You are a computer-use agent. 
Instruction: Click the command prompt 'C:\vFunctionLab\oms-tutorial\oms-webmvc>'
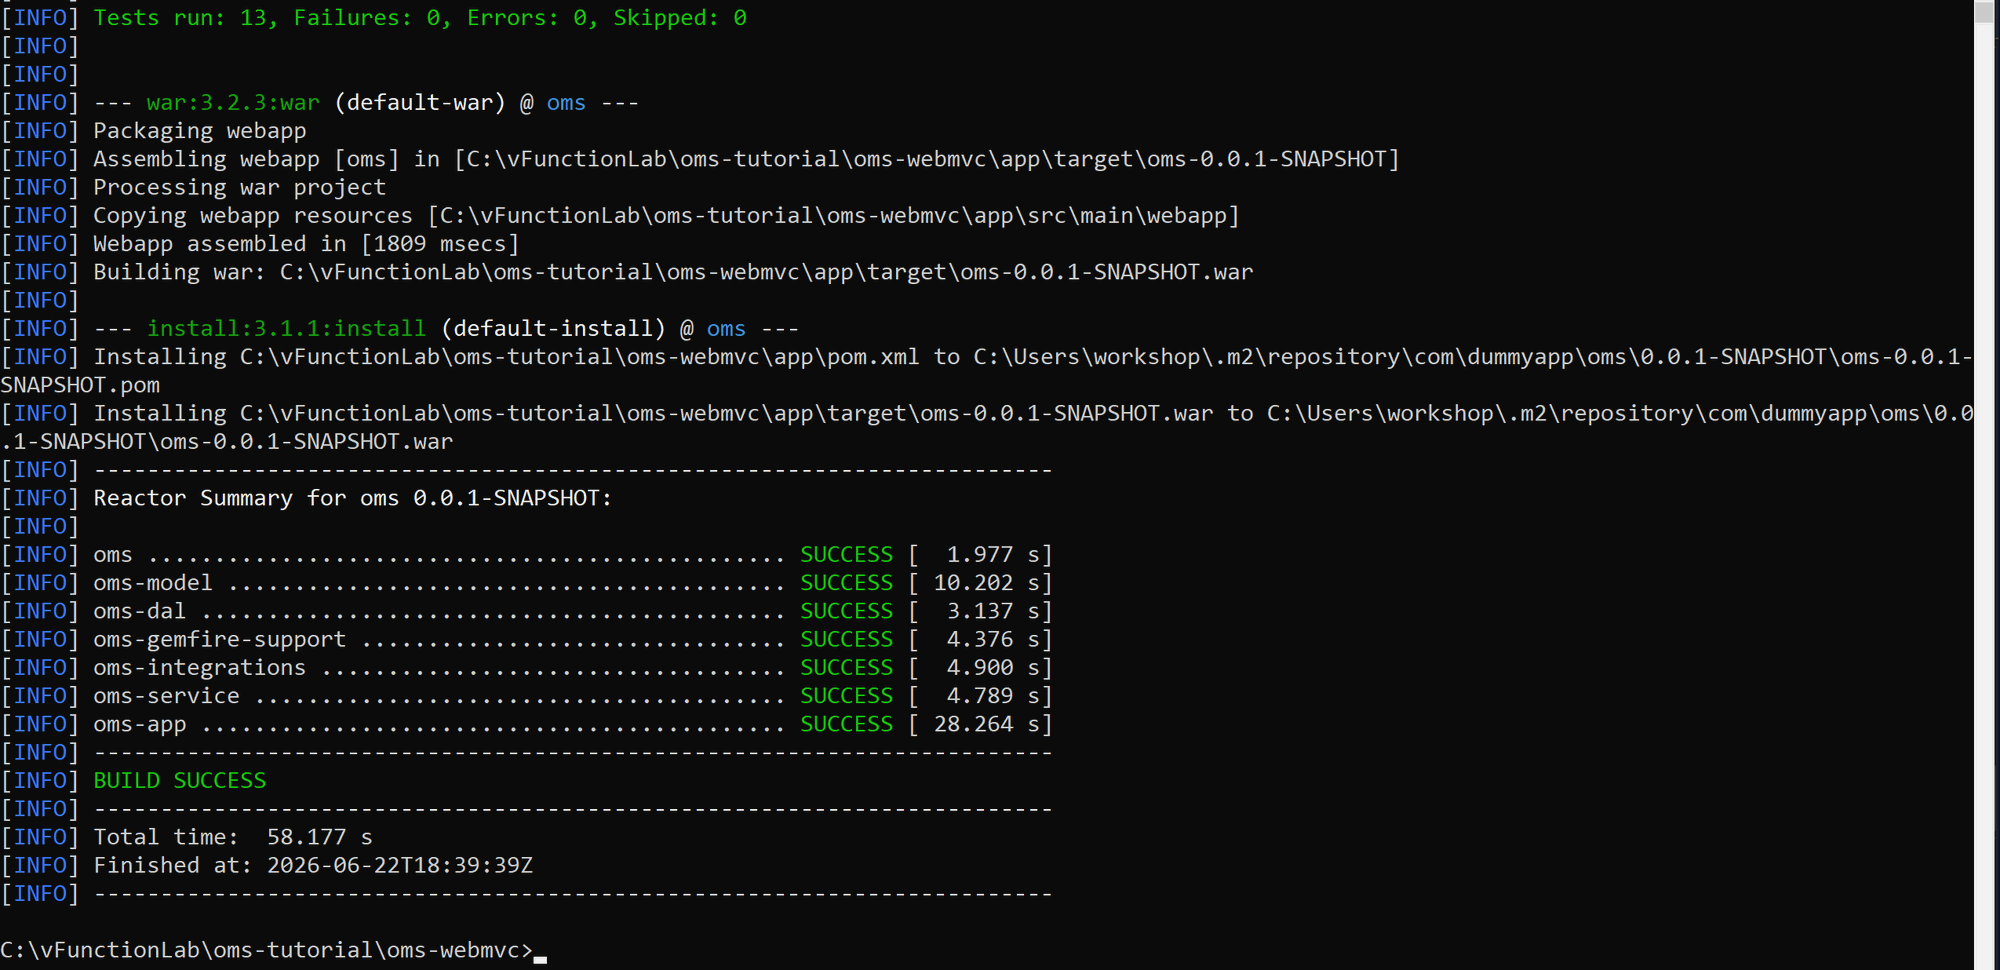pyautogui.click(x=267, y=950)
